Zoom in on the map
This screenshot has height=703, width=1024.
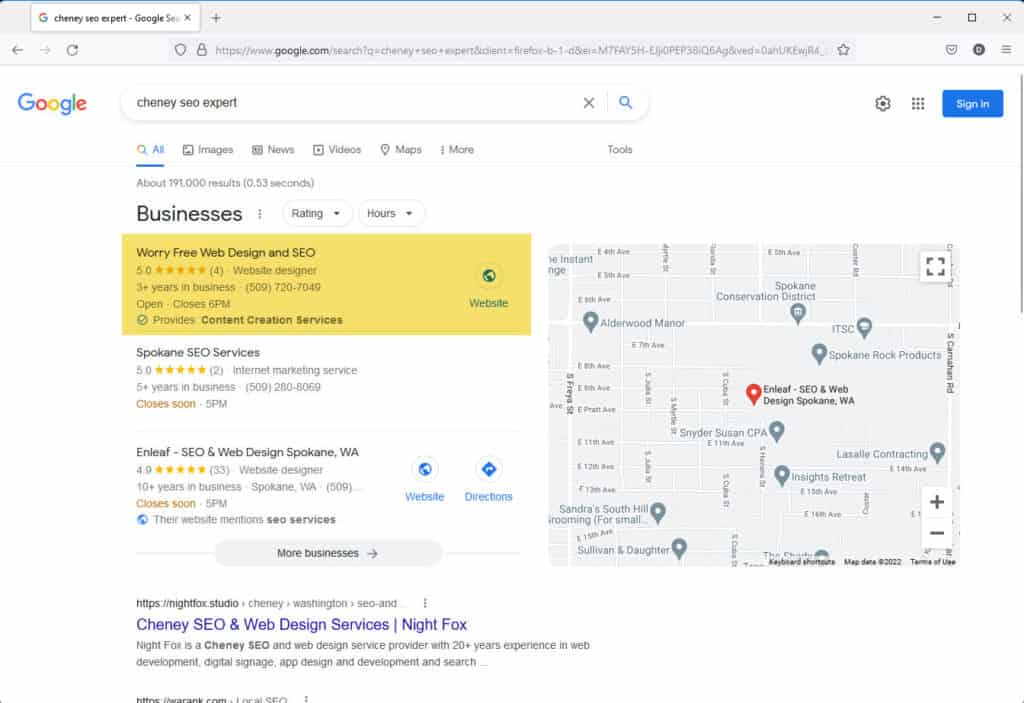point(936,502)
